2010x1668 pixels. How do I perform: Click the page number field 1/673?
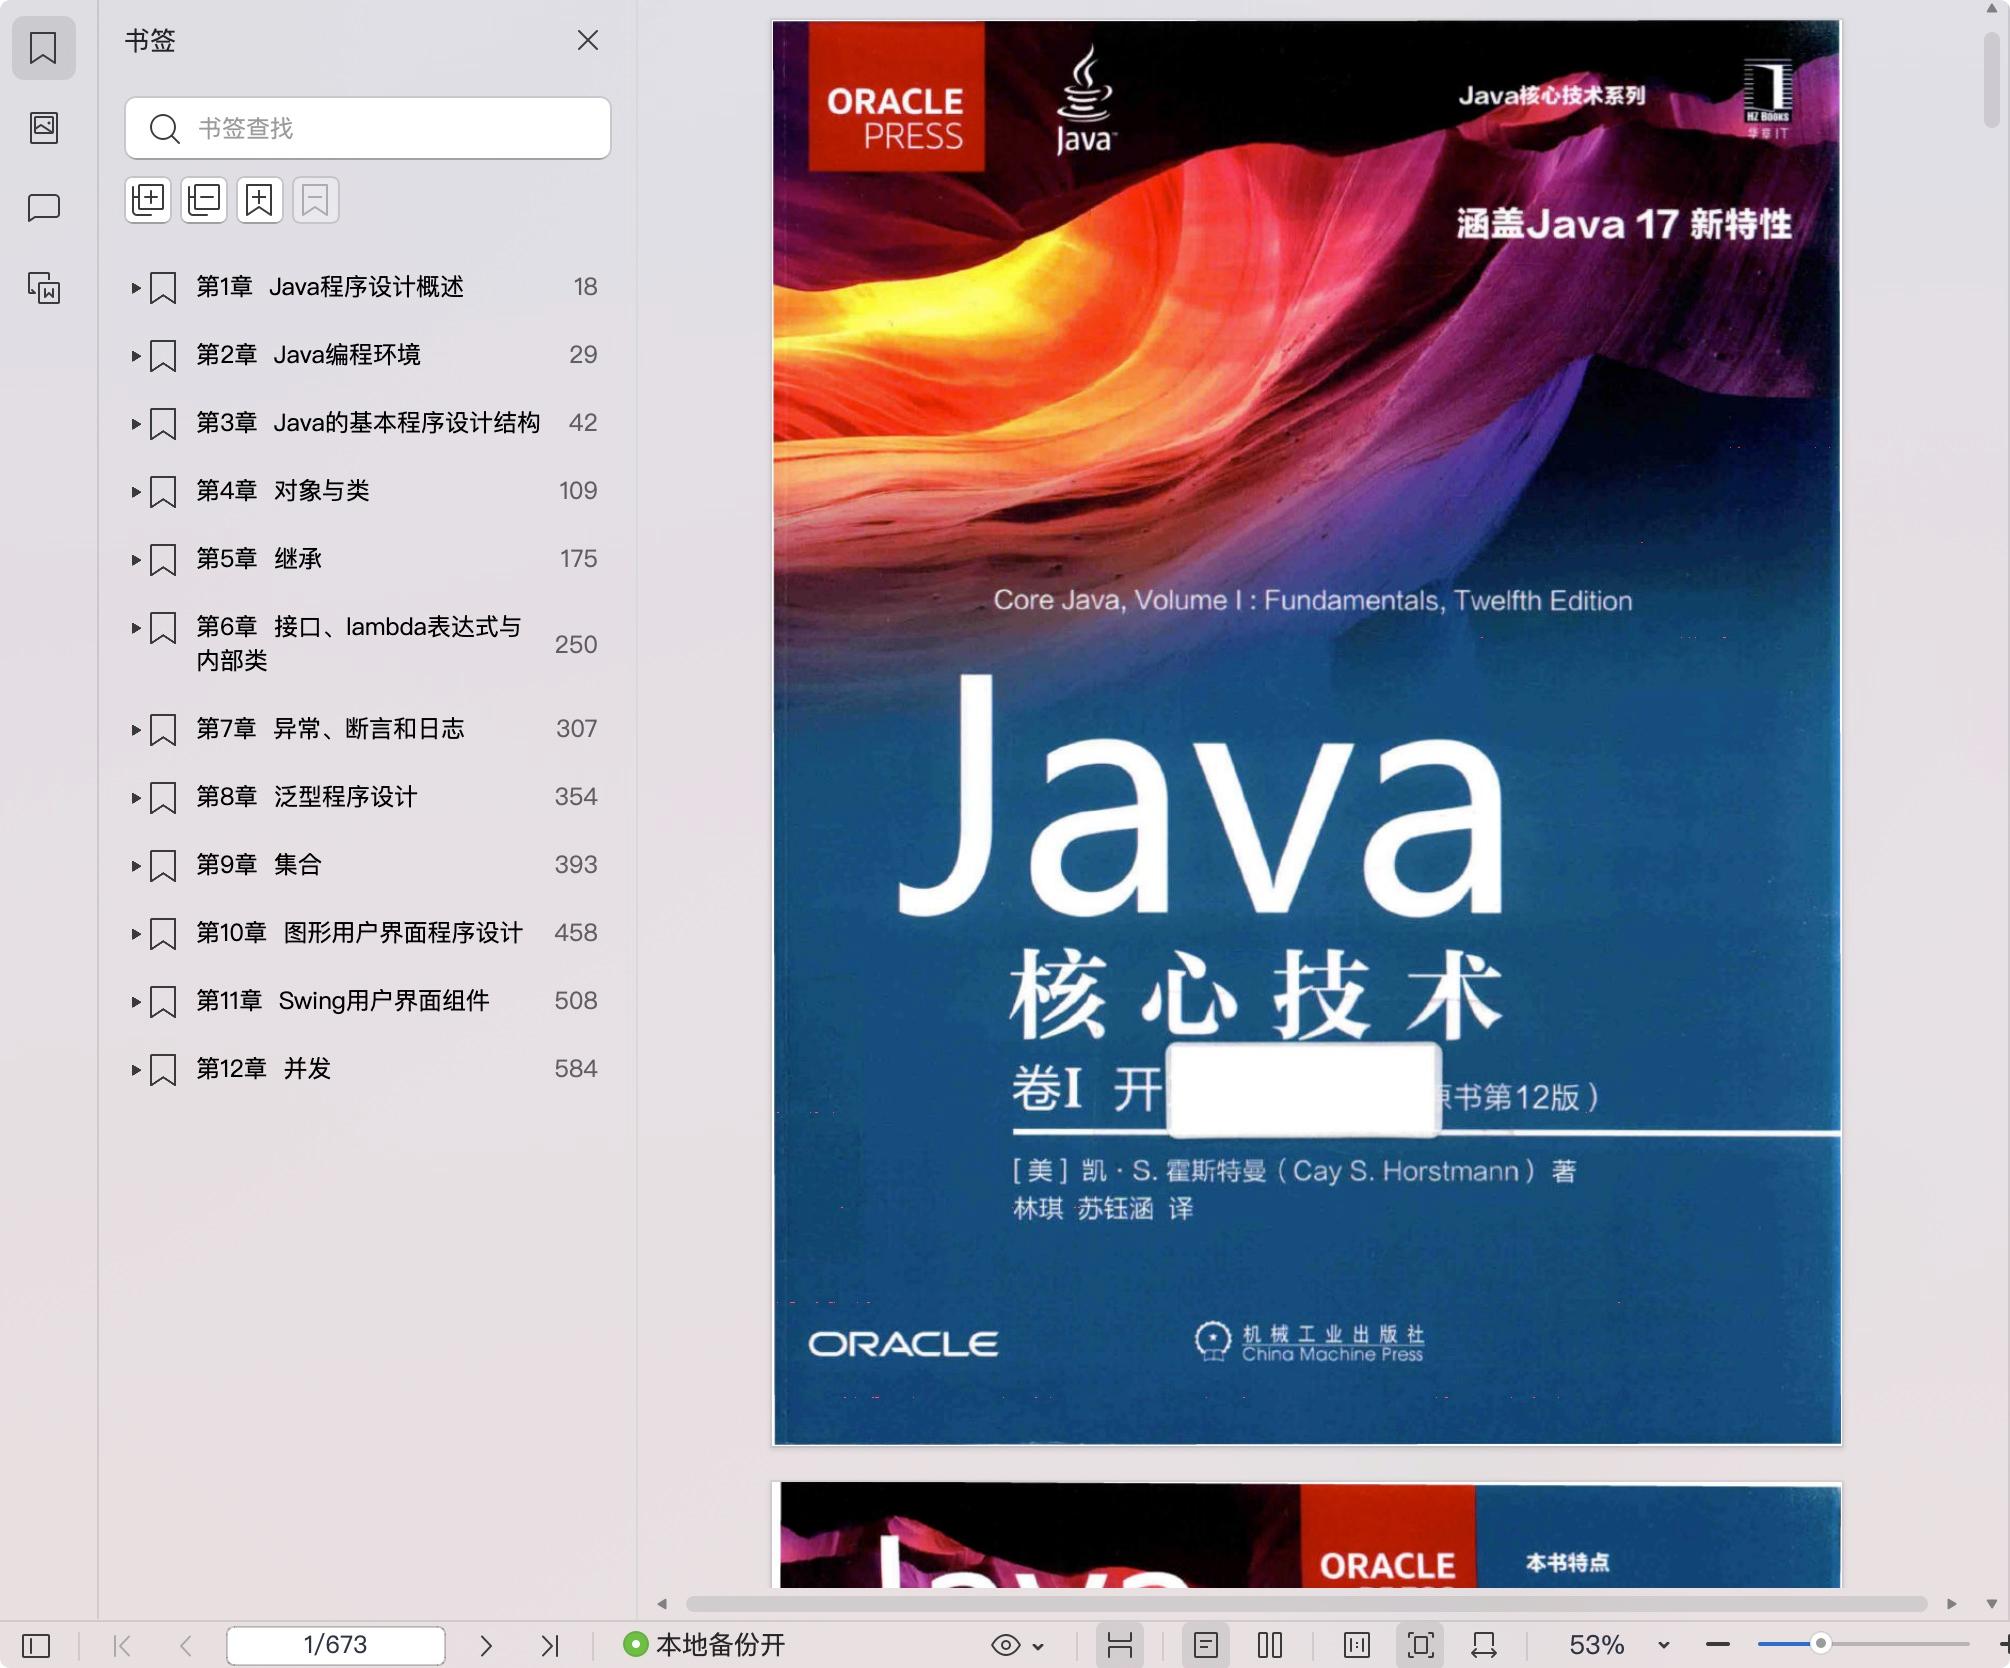click(x=335, y=1645)
